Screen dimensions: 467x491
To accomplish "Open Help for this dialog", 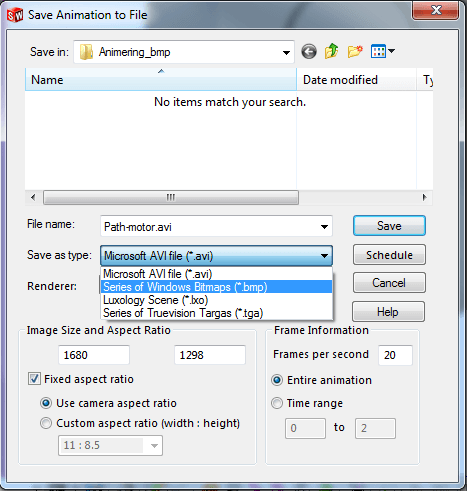I will pos(388,312).
